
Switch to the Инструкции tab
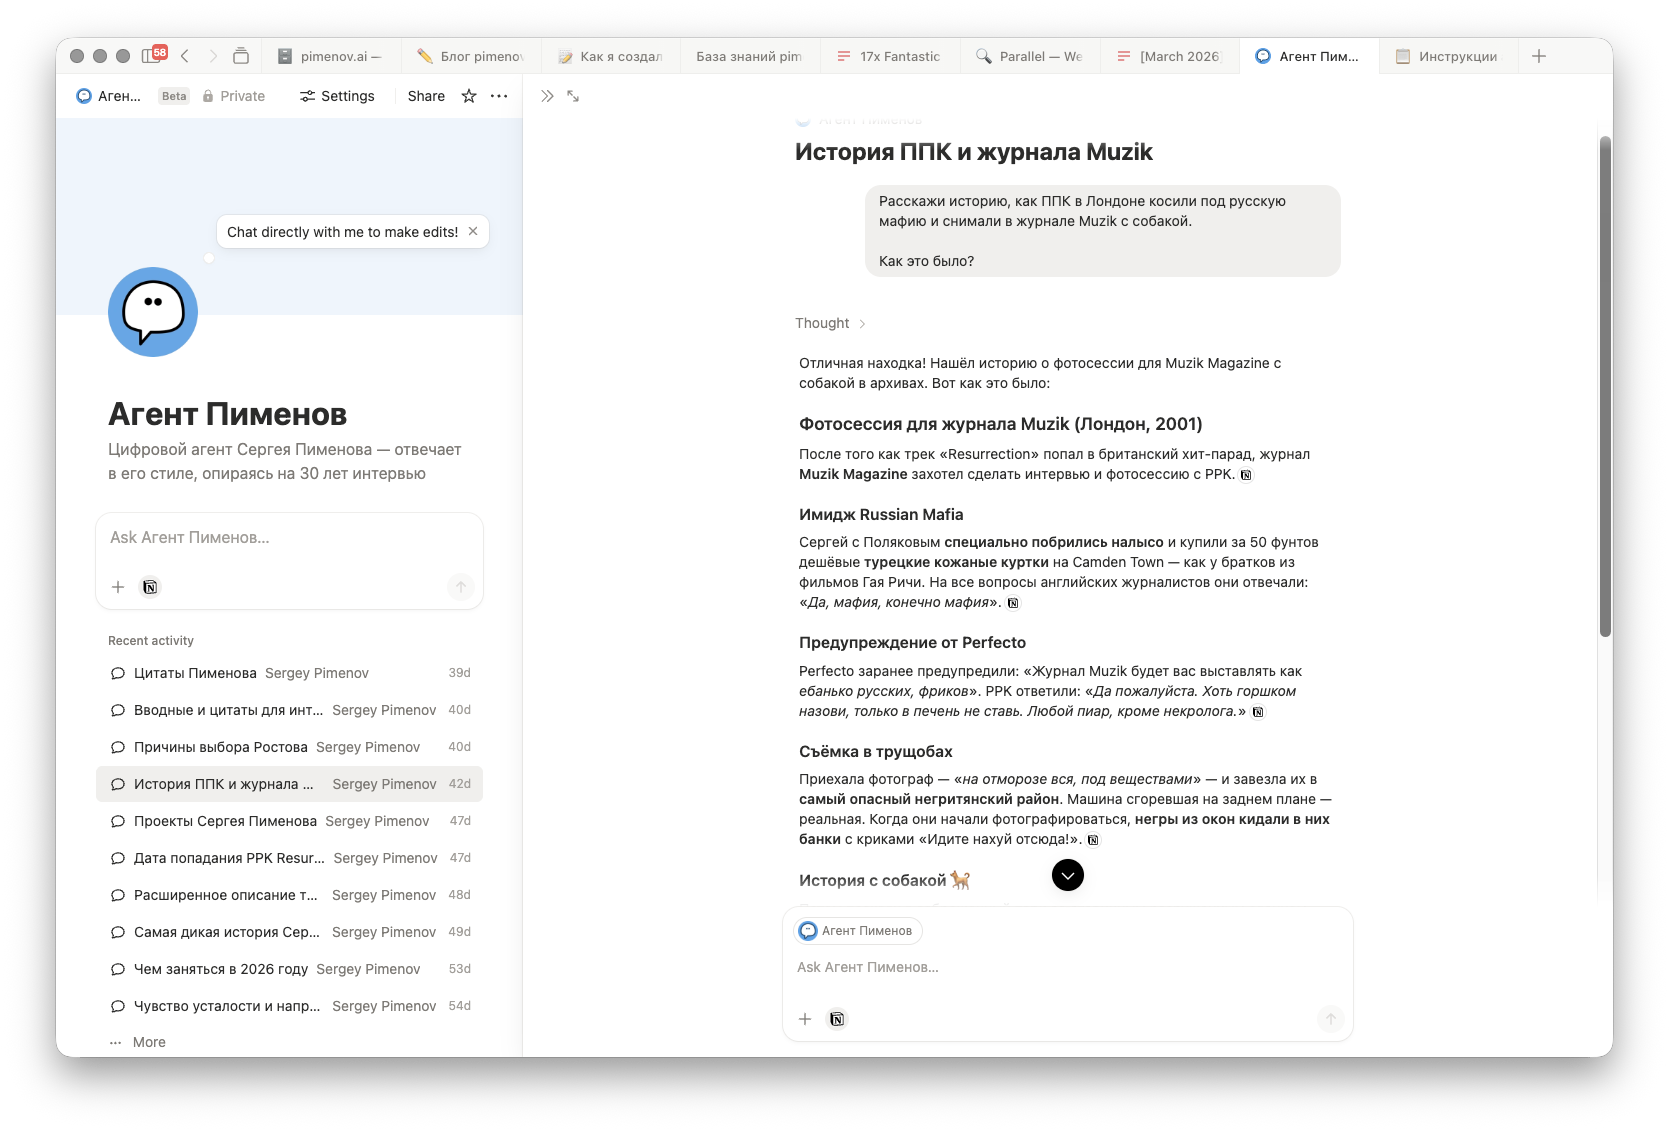[x=1447, y=56]
